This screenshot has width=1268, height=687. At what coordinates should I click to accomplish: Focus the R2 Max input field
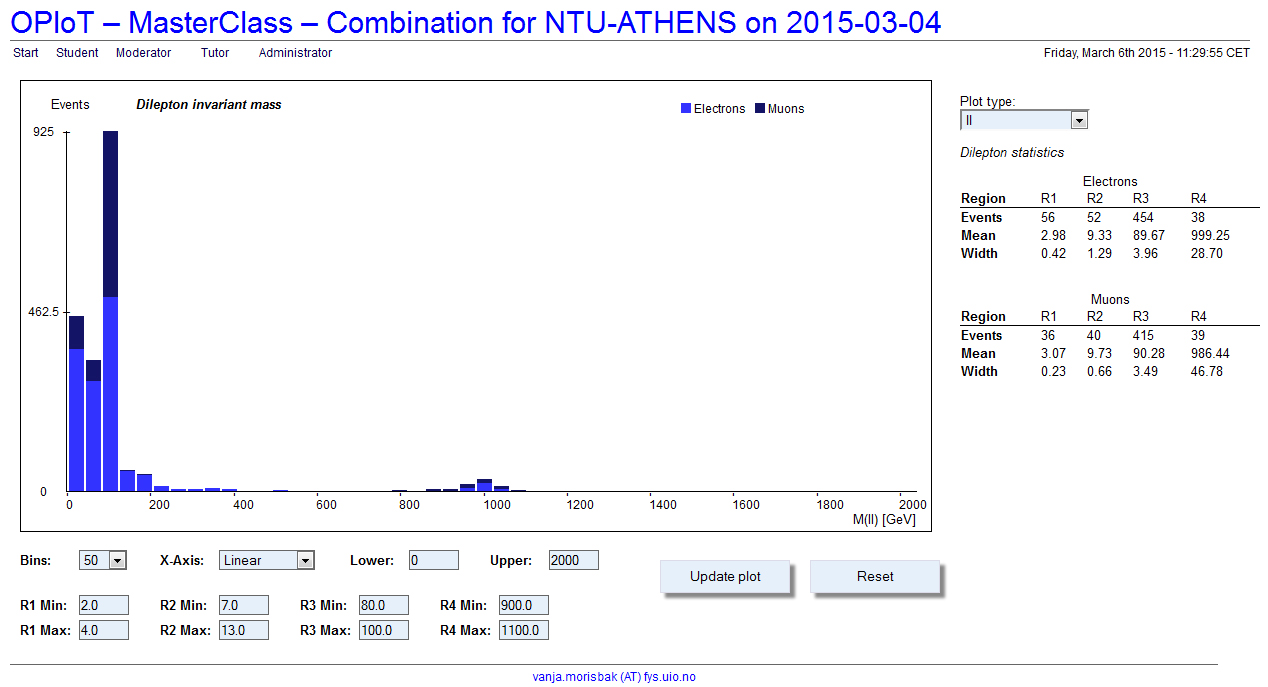pos(244,630)
